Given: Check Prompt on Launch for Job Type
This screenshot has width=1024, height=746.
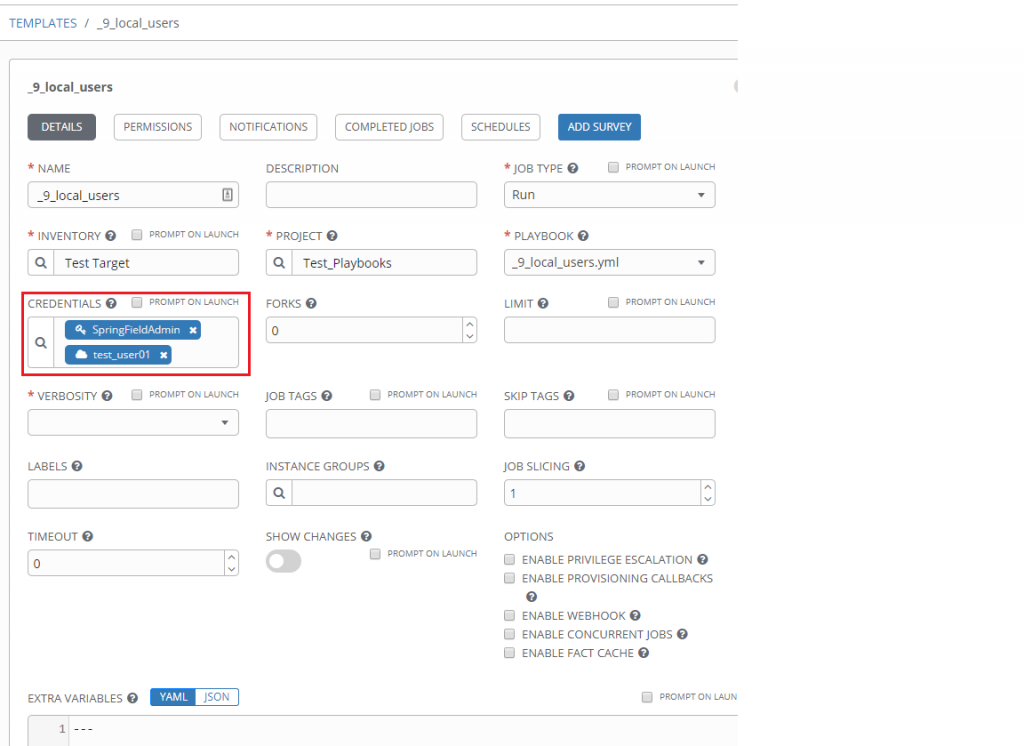Looking at the screenshot, I should coord(613,167).
